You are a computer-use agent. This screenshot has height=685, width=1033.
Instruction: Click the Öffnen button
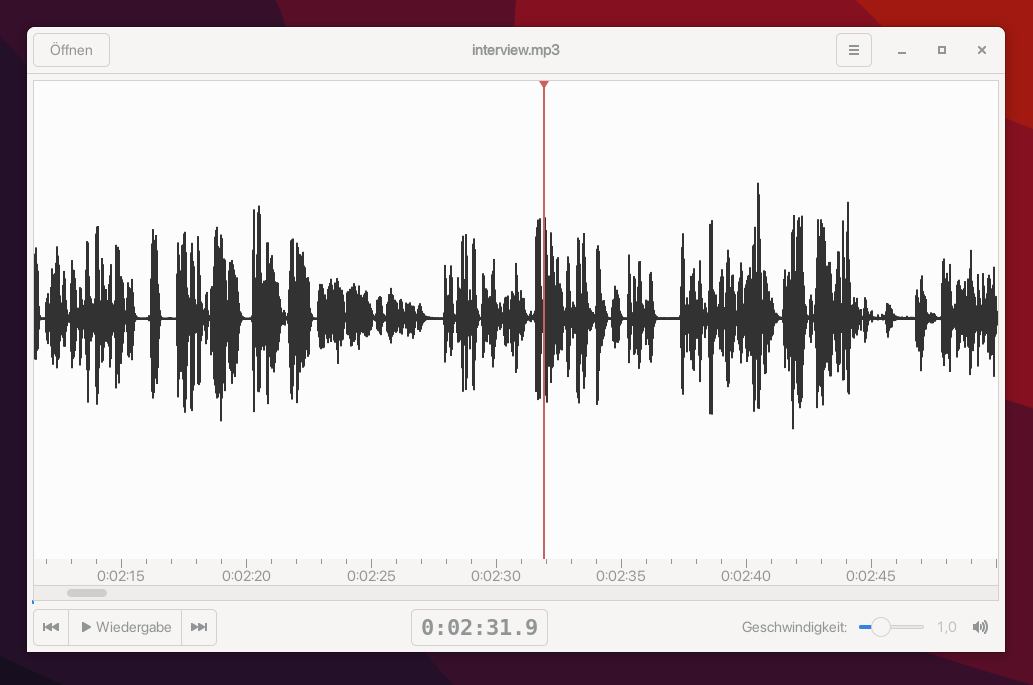coord(71,50)
